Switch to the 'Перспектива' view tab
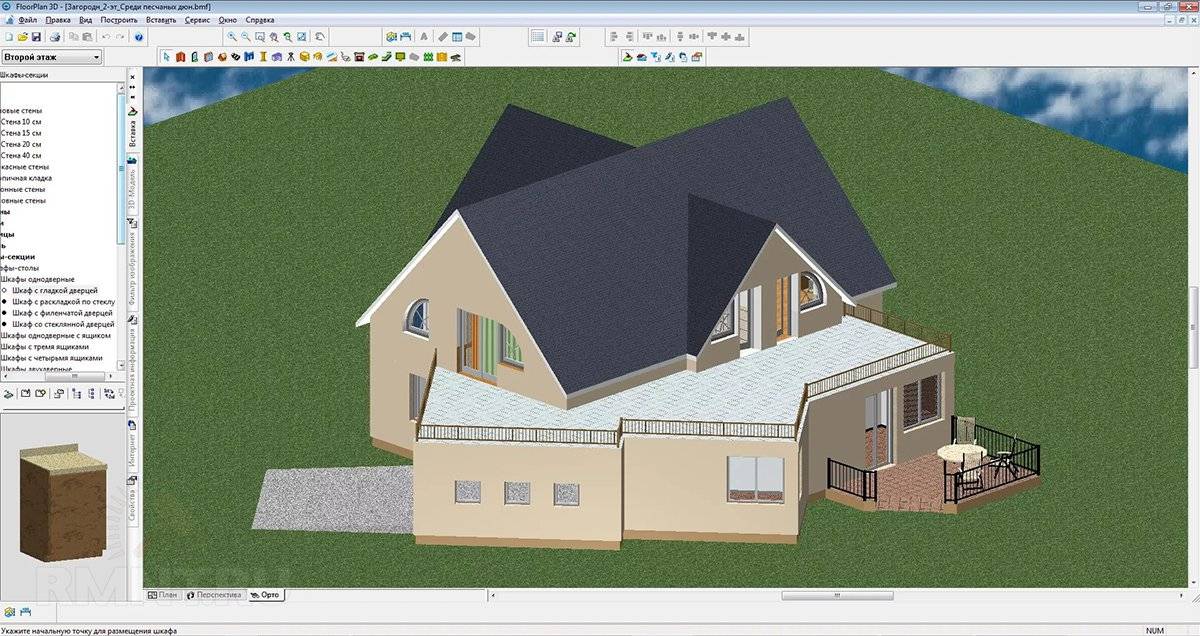The image size is (1200, 636). pos(214,595)
